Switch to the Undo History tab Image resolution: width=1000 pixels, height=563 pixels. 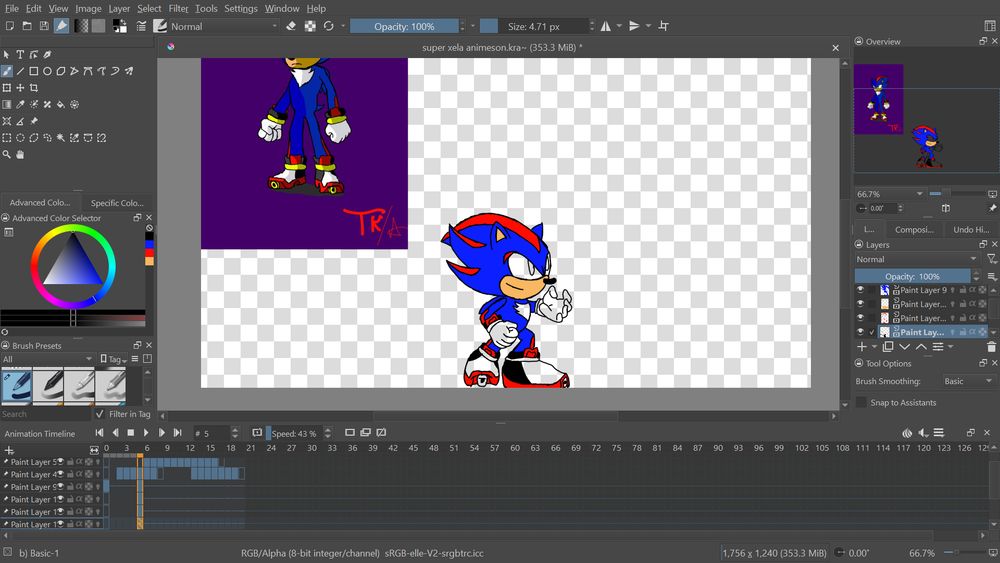pyautogui.click(x=970, y=229)
